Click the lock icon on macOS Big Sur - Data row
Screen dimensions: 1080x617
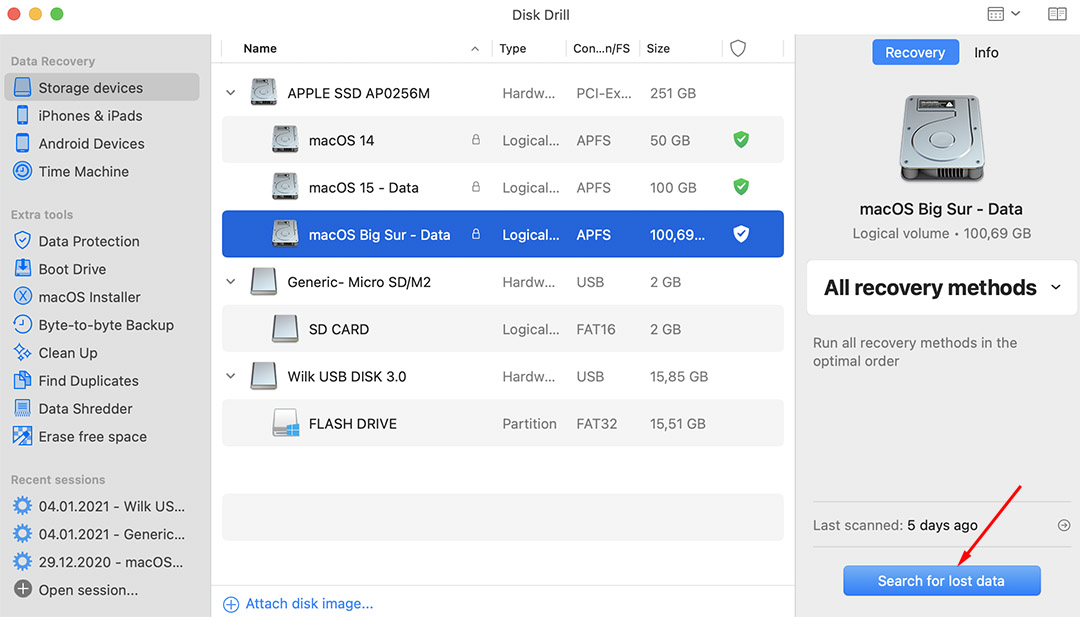coord(475,234)
